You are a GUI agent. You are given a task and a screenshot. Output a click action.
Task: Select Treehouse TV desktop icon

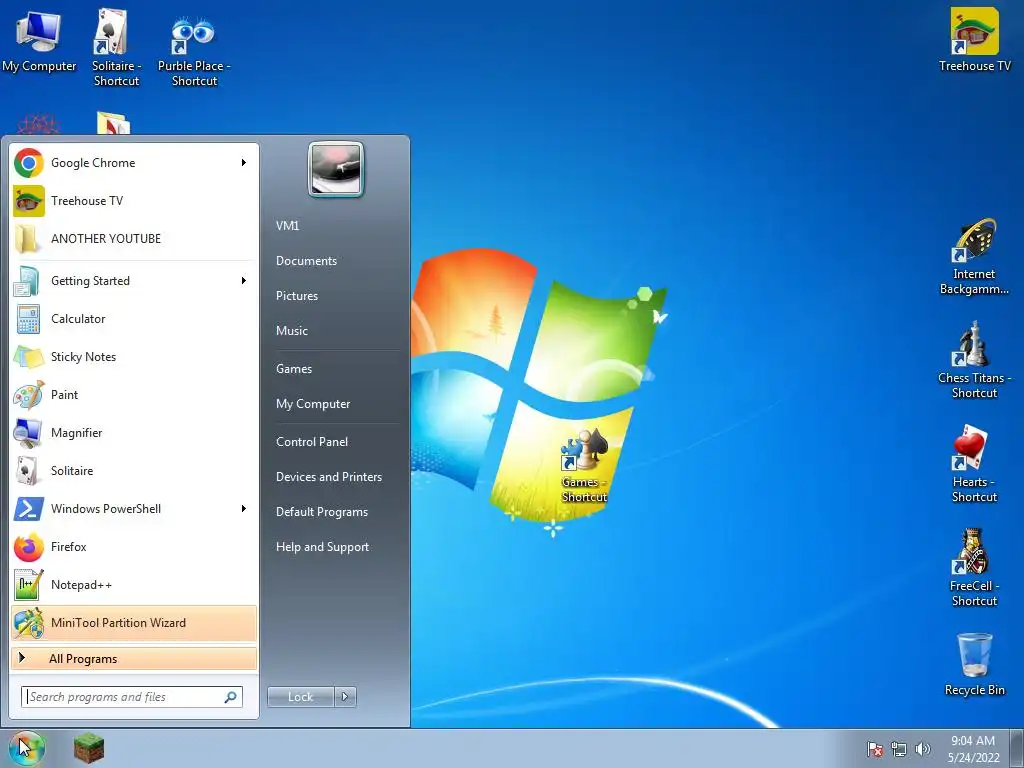[974, 39]
